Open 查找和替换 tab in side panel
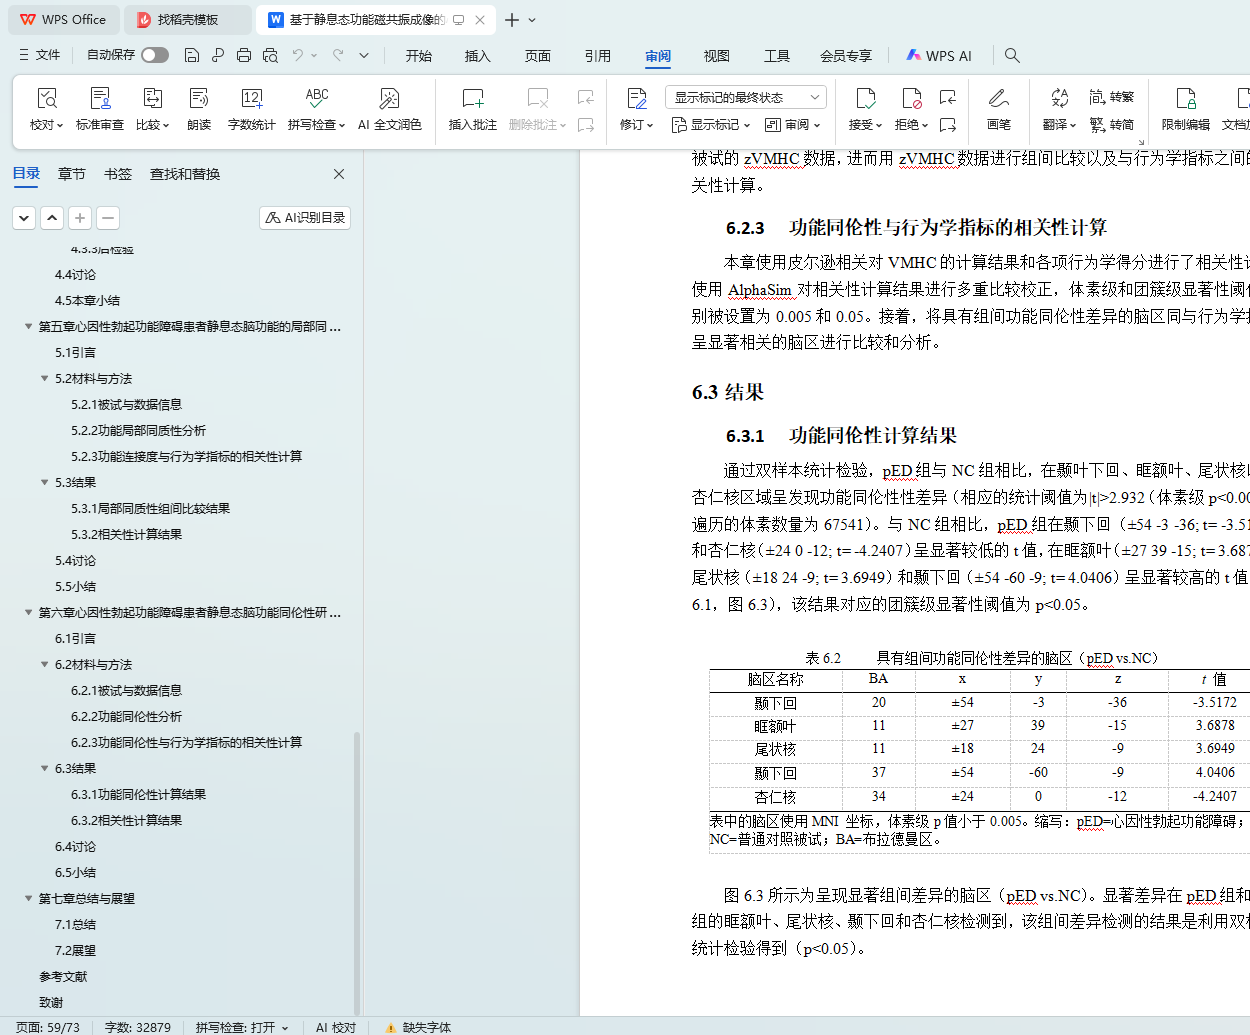 click(185, 174)
